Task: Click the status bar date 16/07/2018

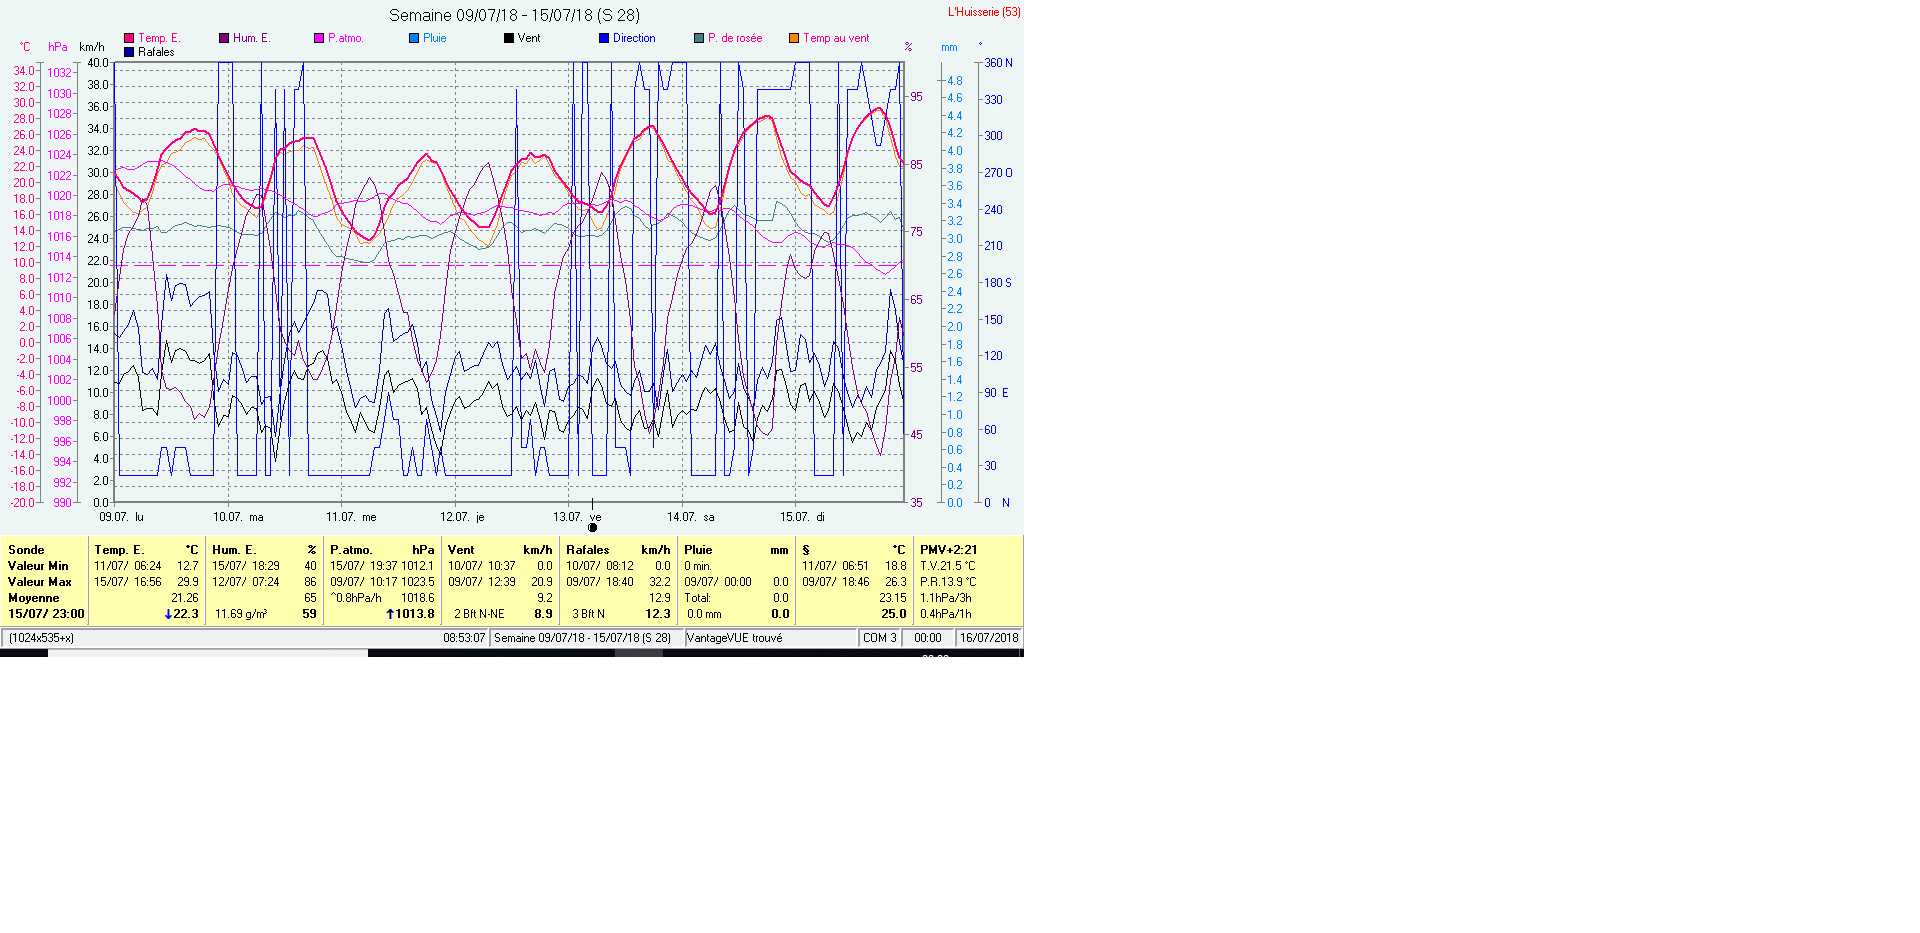Action: pos(989,638)
